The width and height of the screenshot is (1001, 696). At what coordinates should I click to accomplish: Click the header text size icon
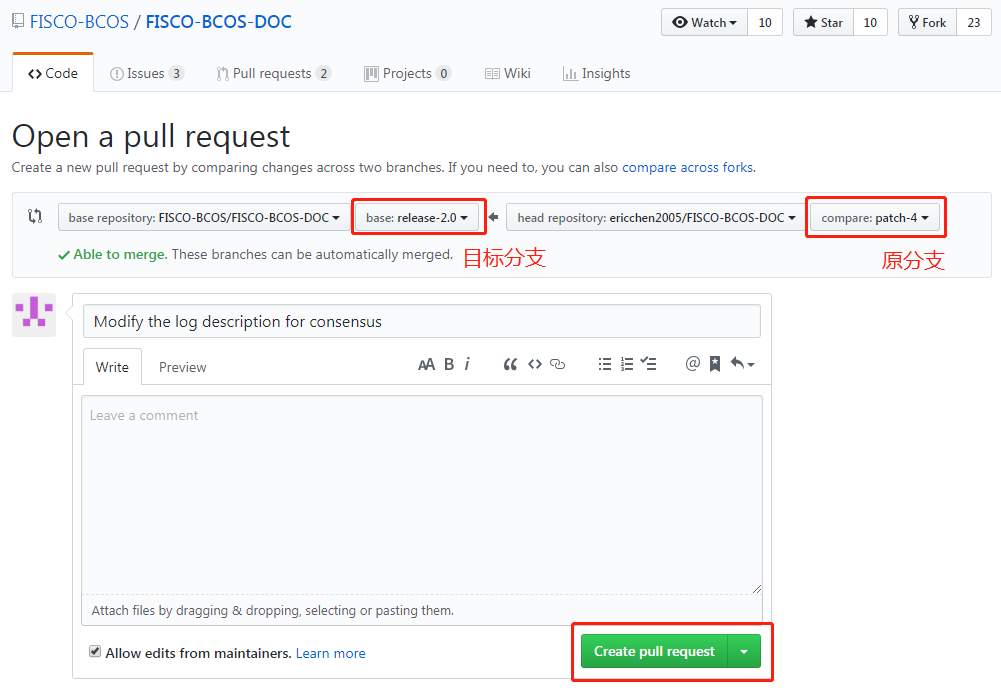[426, 364]
